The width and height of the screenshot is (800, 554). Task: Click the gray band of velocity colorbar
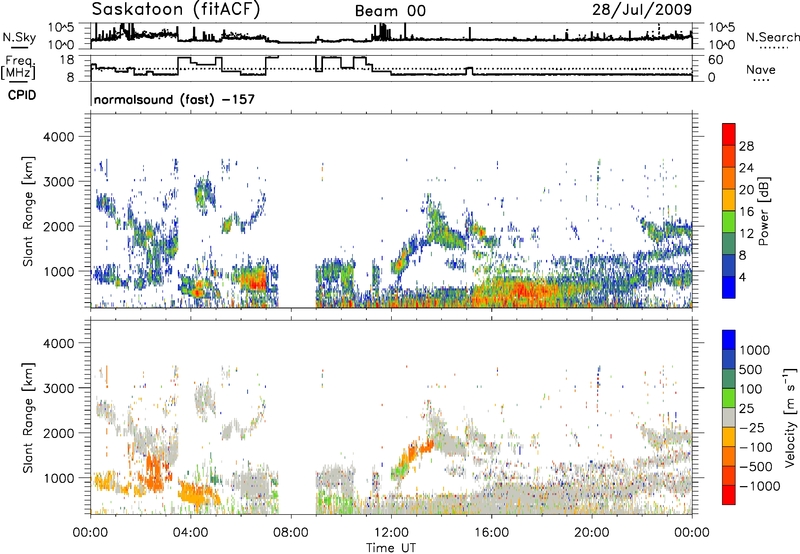click(729, 417)
